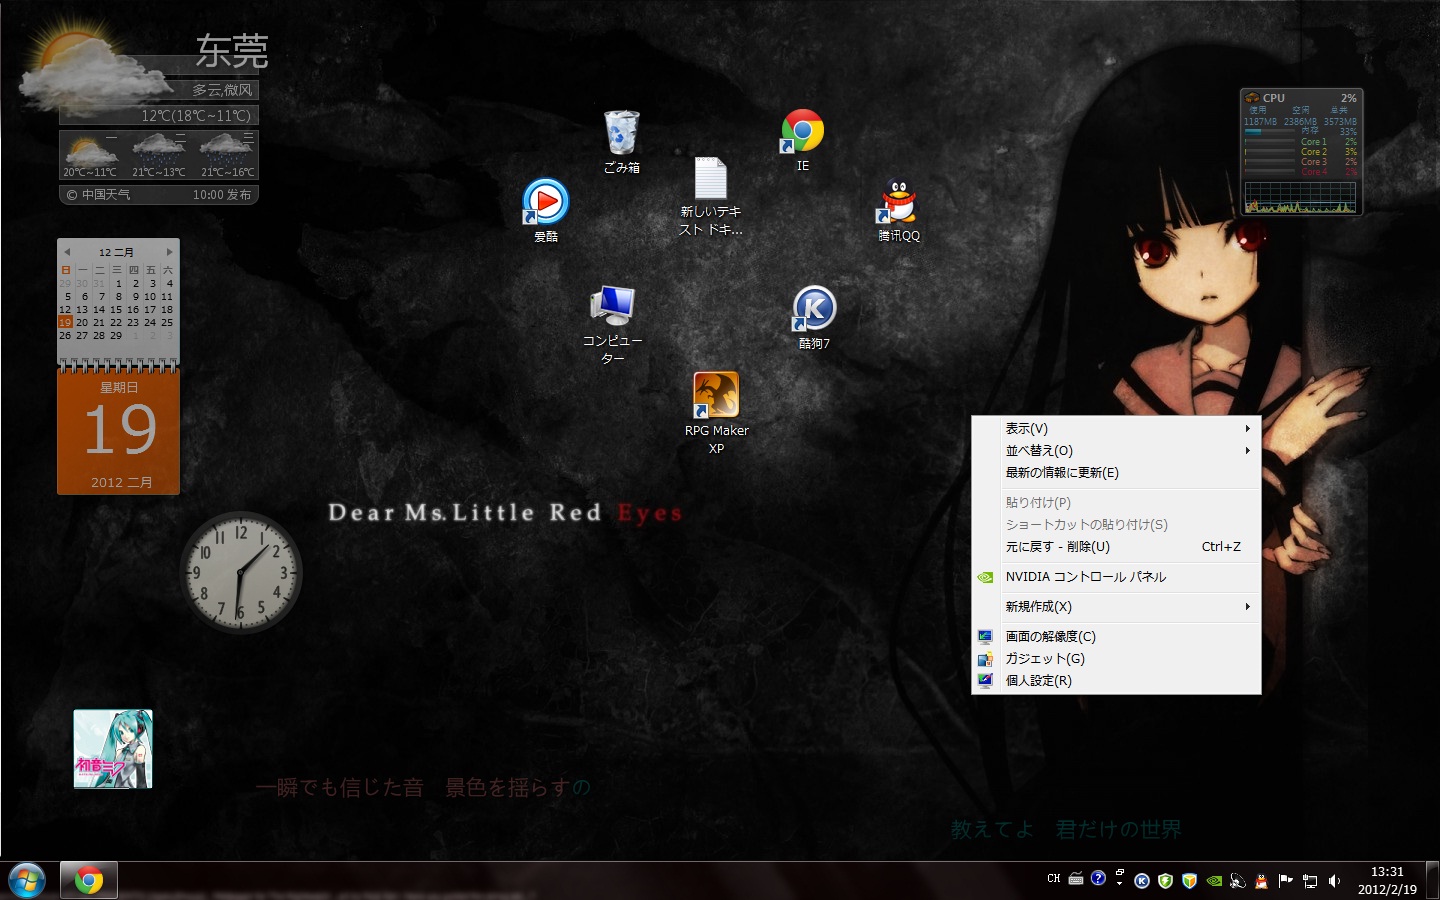This screenshot has height=900, width=1440.
Task: Expand the 新規作成(X) submenu
Action: pyautogui.click(x=1116, y=607)
